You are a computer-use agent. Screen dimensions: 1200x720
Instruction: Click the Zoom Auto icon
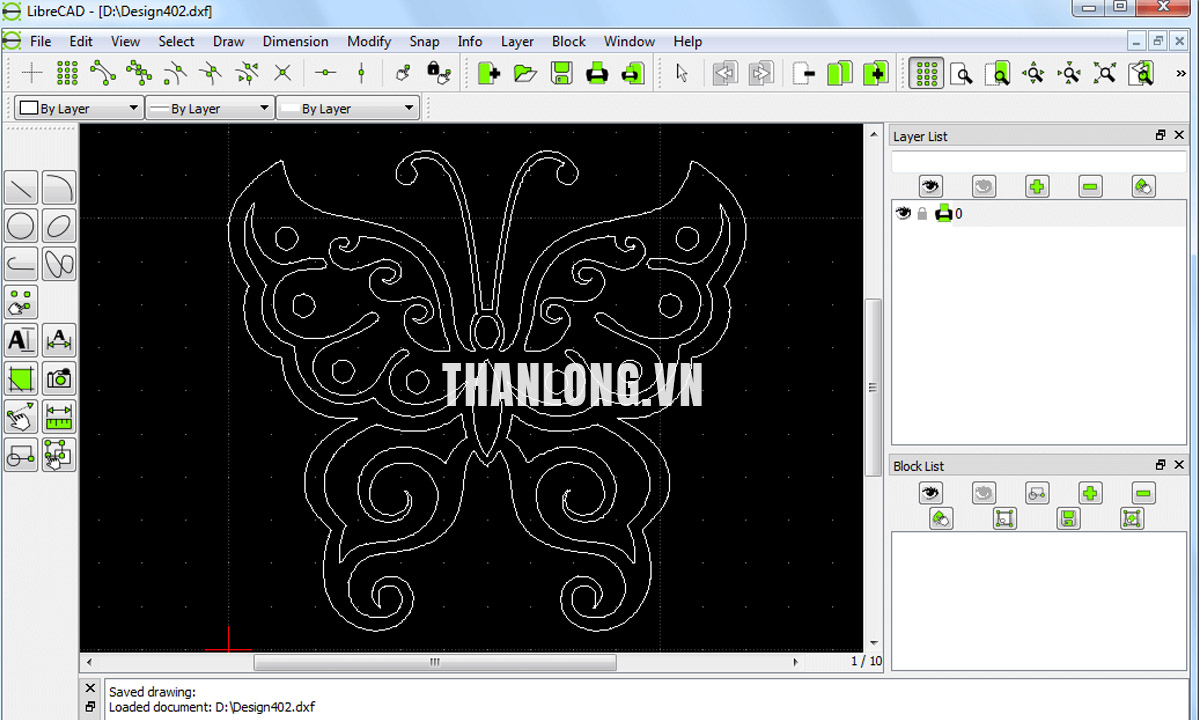pos(1105,73)
